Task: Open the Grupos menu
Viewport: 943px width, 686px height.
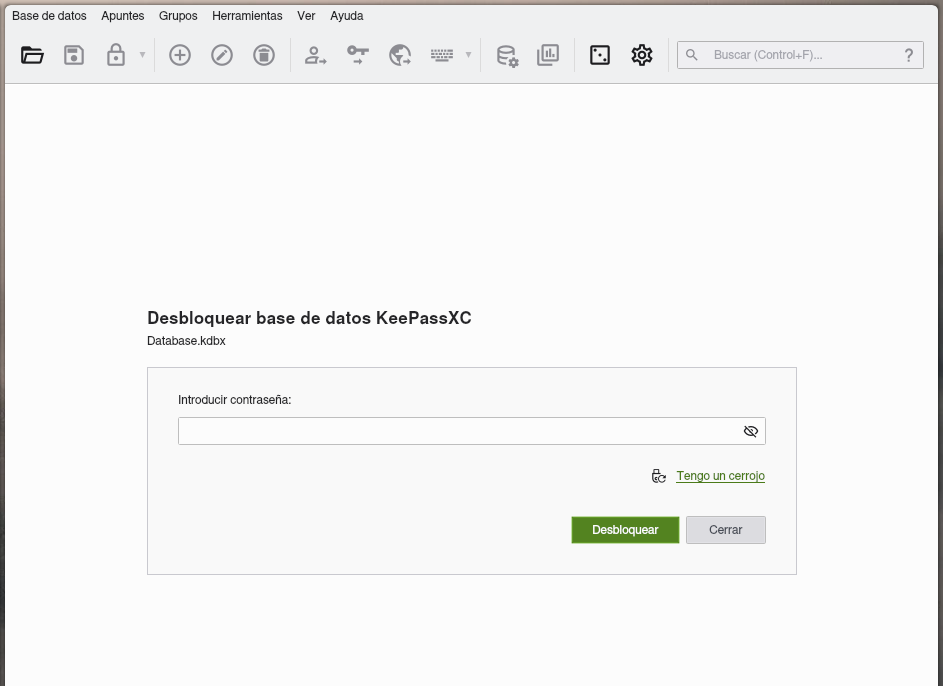Action: [178, 16]
